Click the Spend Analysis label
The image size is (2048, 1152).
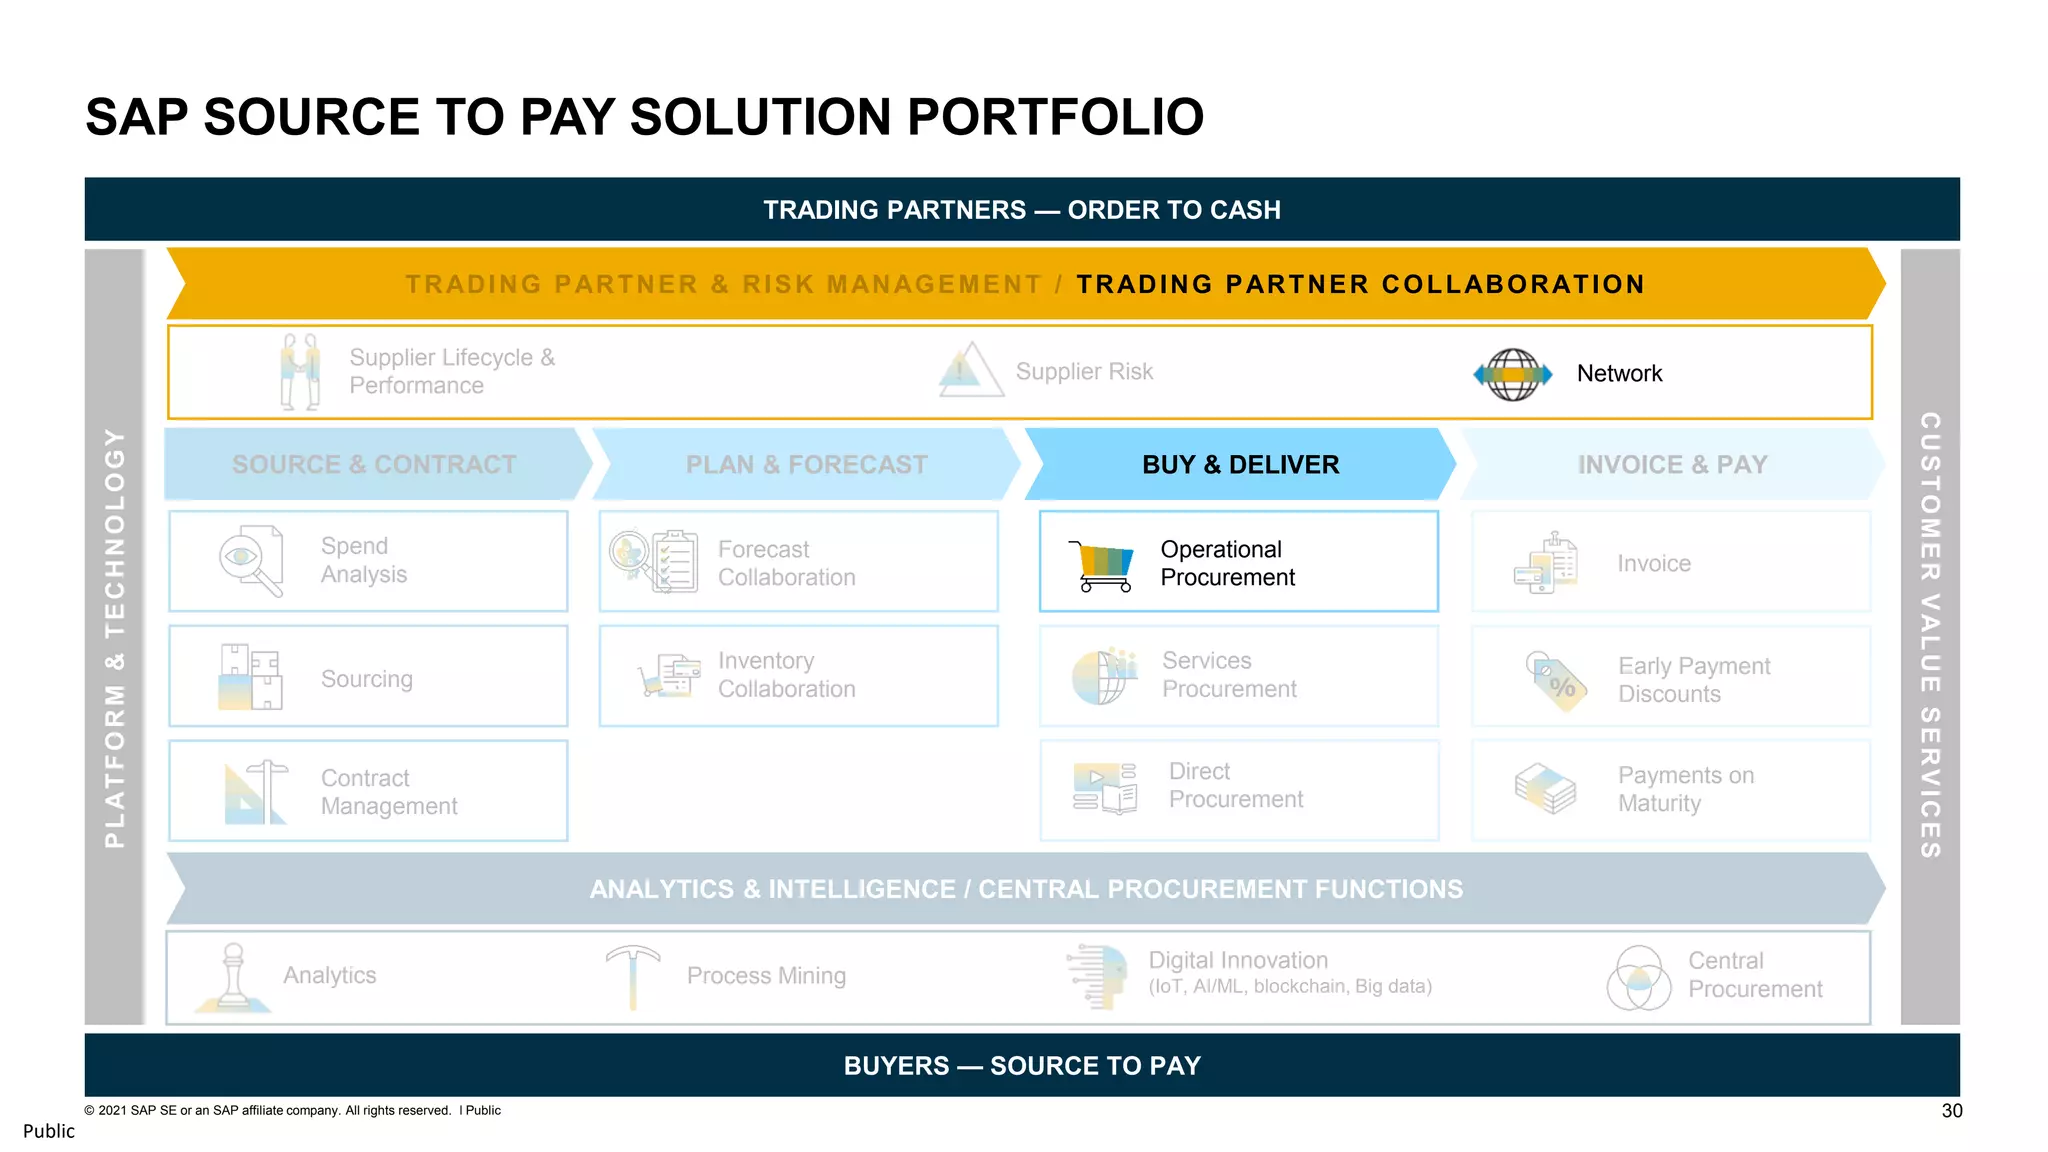coord(364,560)
